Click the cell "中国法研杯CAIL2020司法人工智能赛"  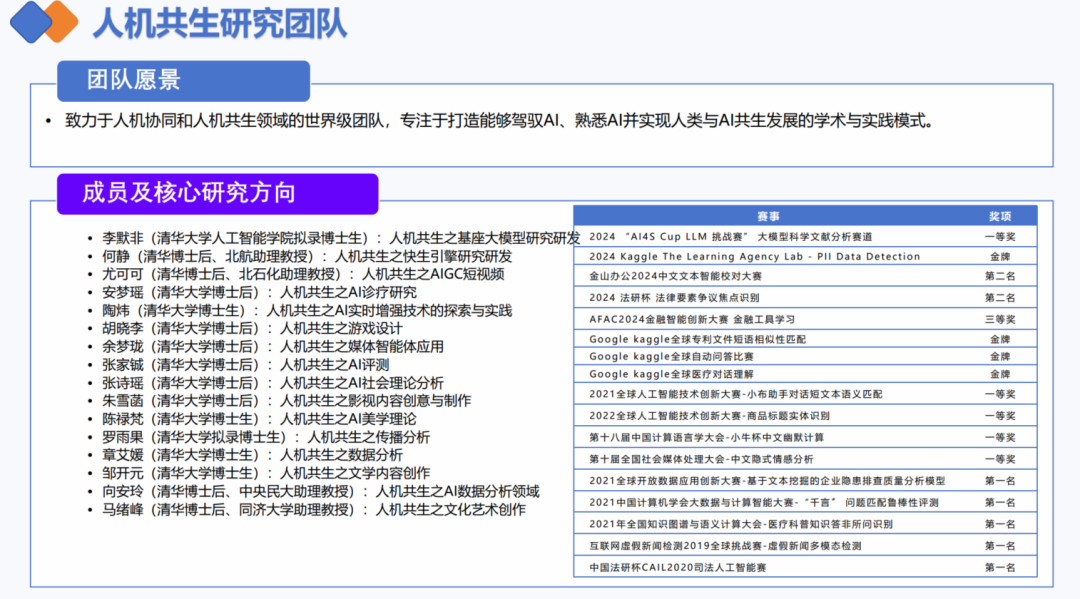pyautogui.click(x=678, y=568)
